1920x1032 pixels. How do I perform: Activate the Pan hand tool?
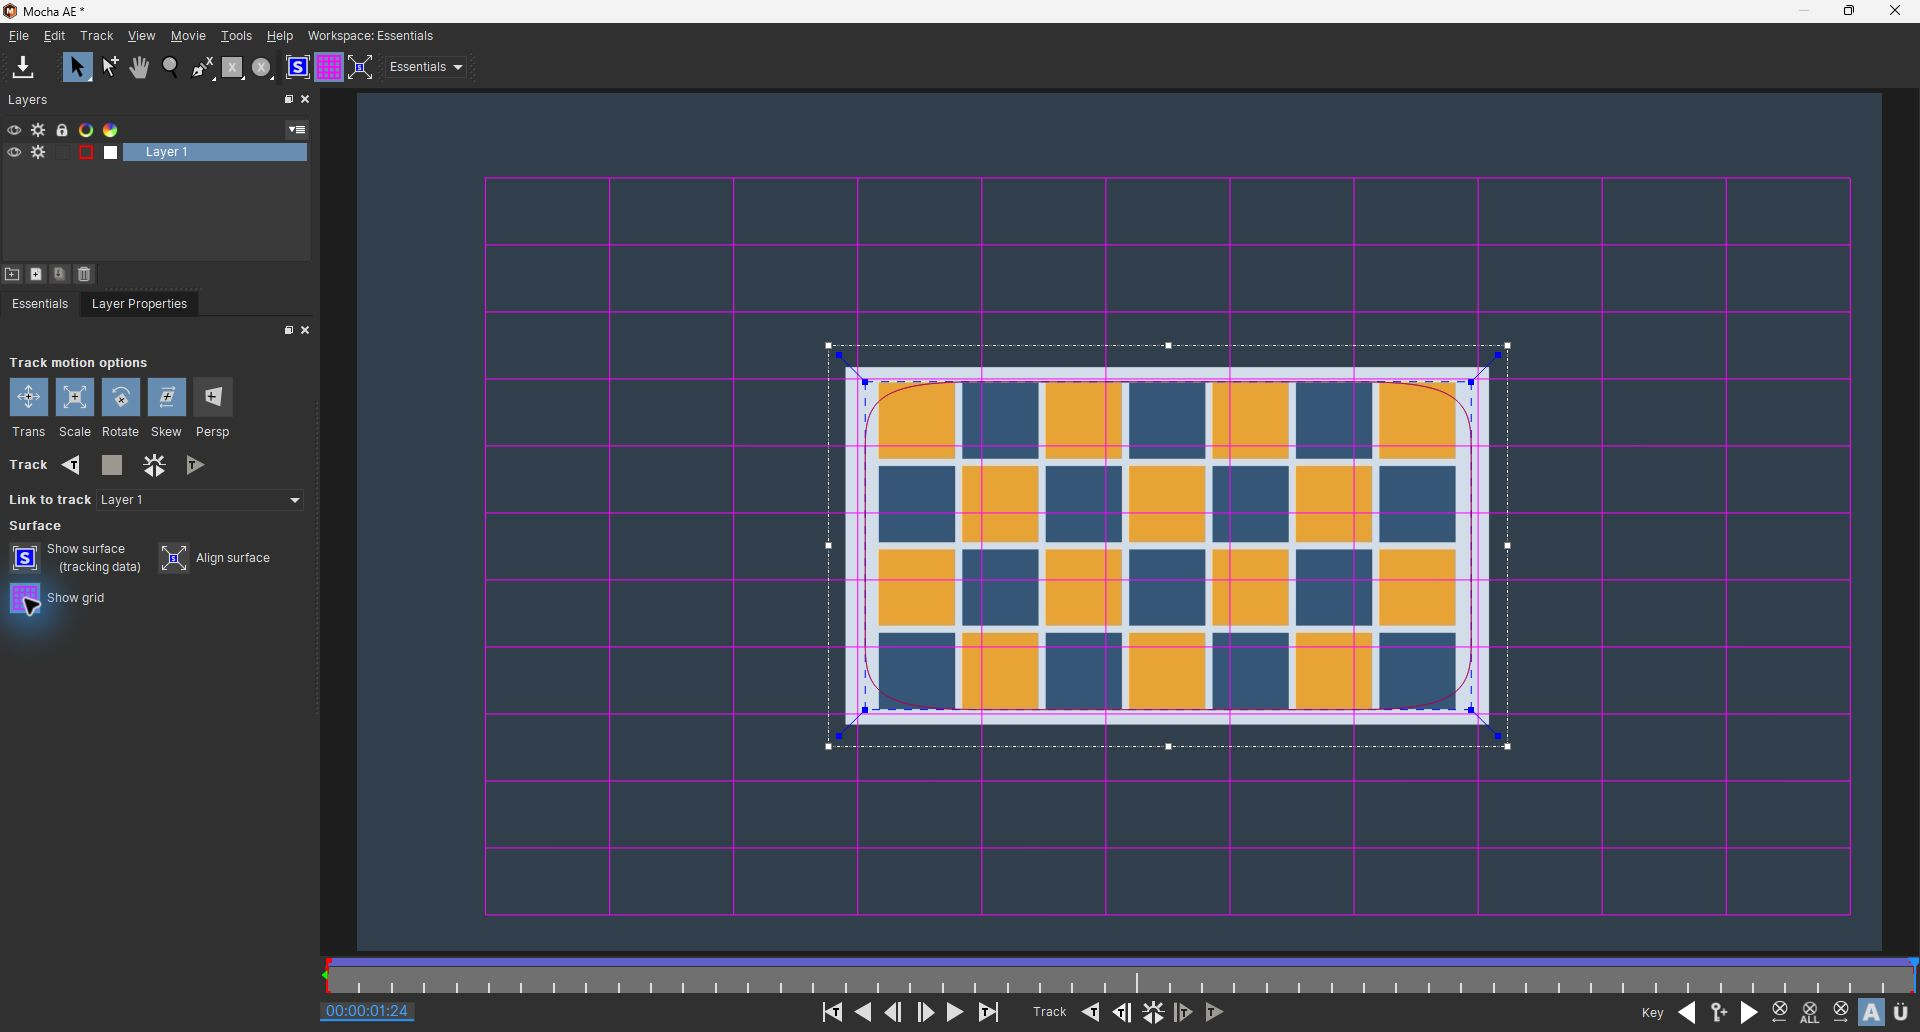[x=140, y=67]
